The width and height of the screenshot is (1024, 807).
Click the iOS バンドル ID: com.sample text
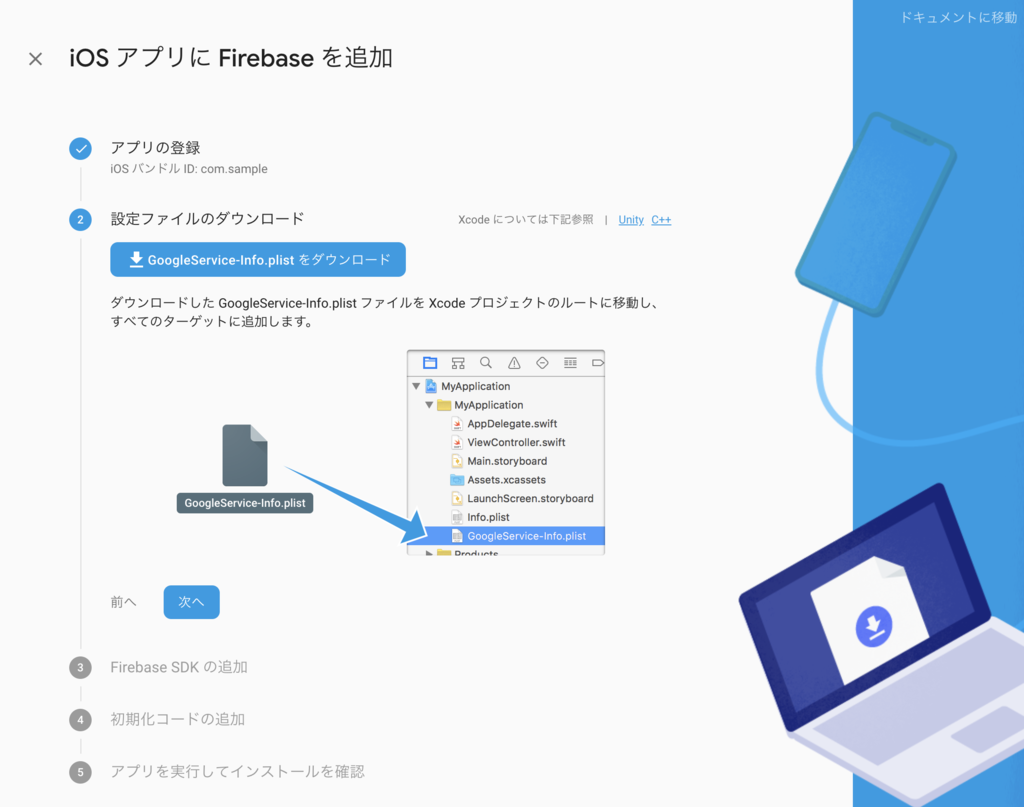[x=189, y=169]
